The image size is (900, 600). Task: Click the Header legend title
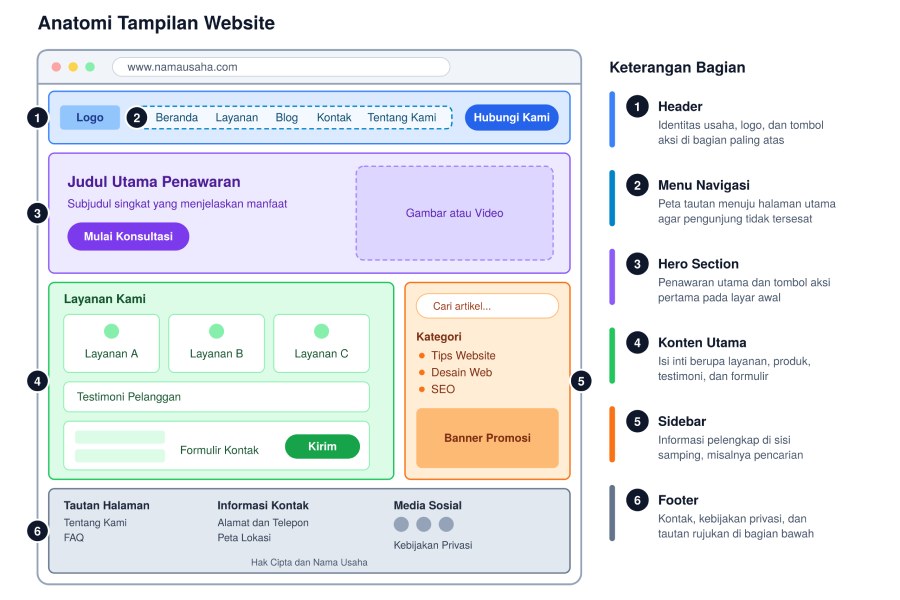click(x=680, y=106)
